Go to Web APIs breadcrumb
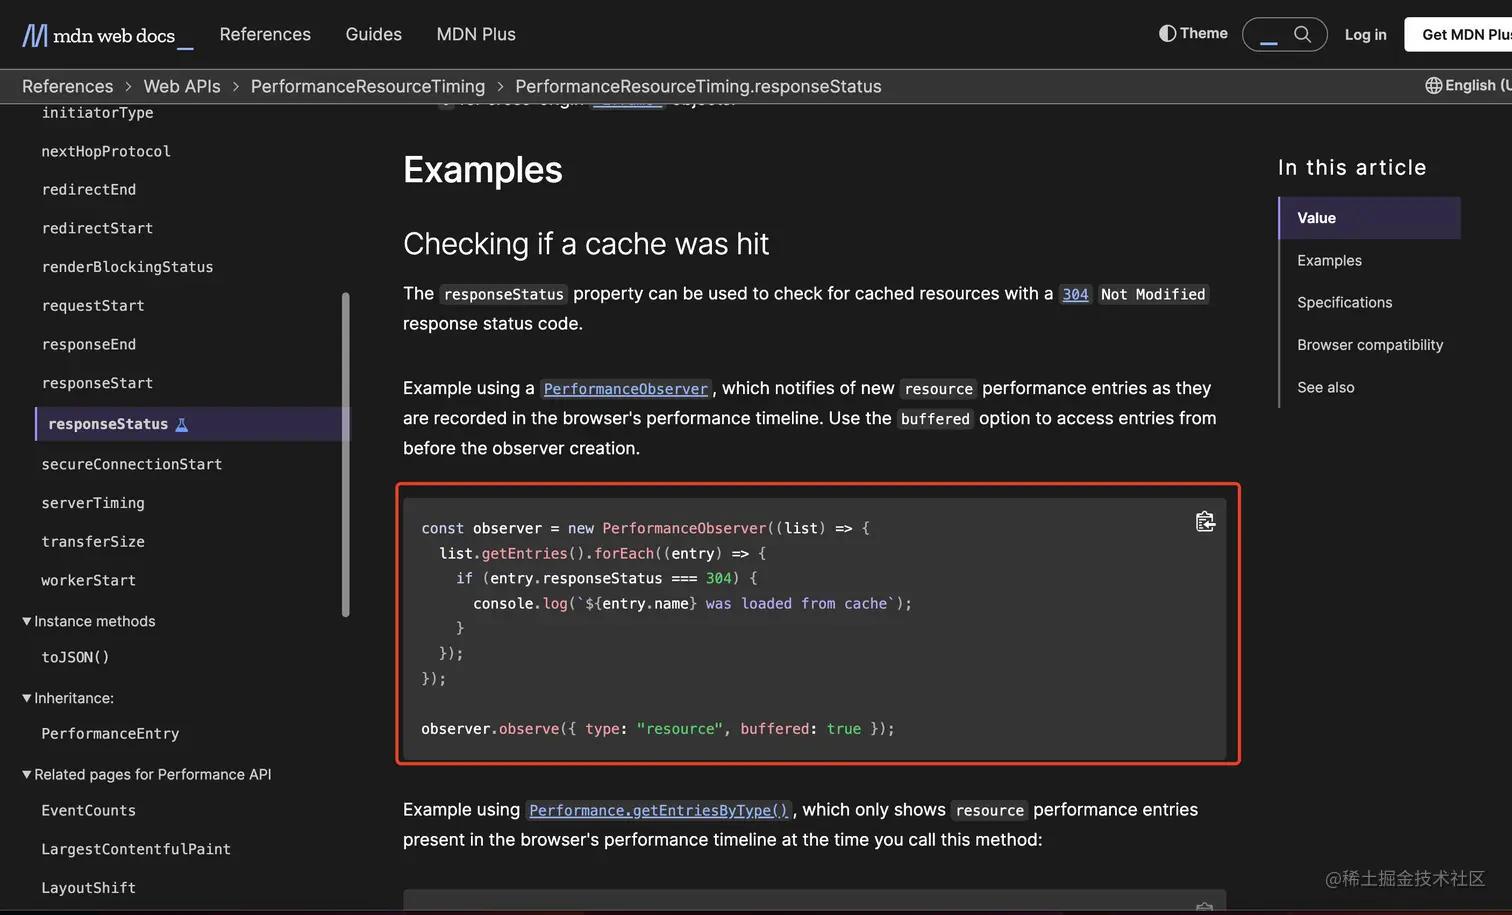This screenshot has height=915, width=1512. [x=182, y=86]
